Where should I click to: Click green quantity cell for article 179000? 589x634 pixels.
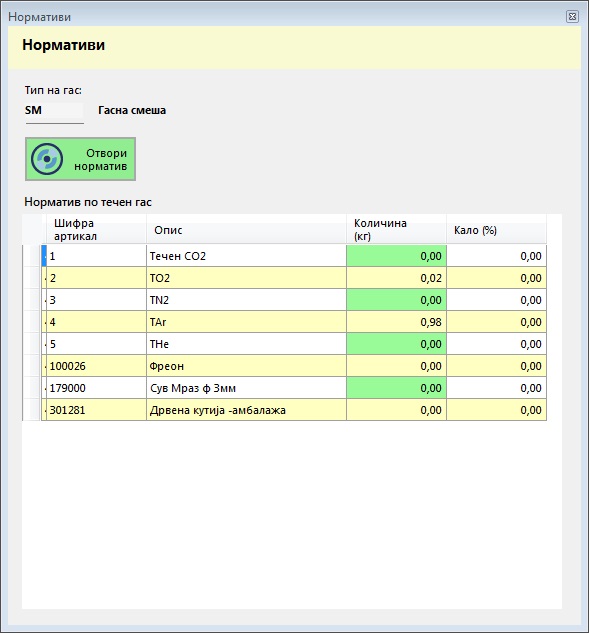[x=396, y=388]
